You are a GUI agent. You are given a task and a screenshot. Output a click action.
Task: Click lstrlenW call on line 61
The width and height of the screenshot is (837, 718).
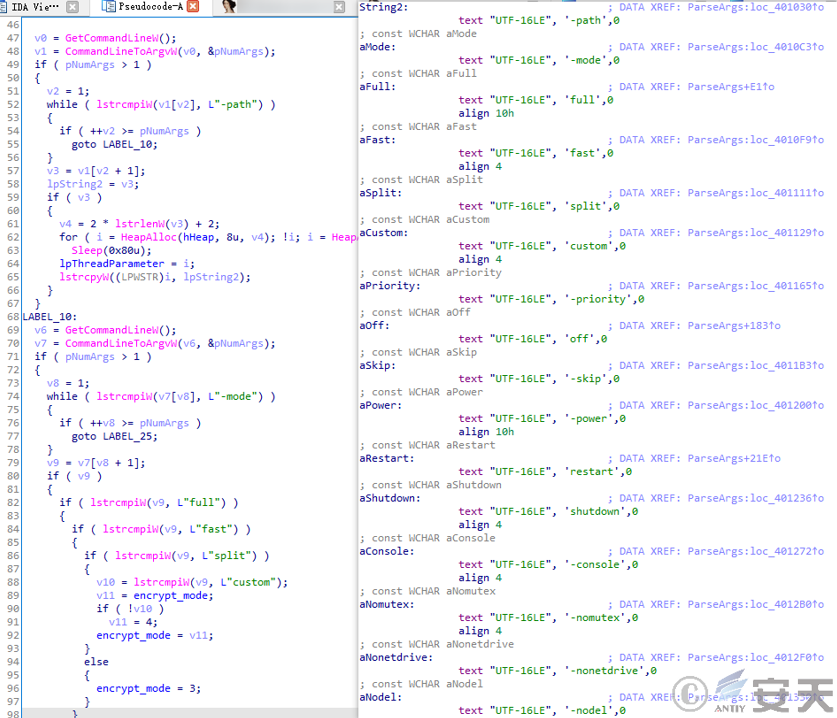coord(152,224)
